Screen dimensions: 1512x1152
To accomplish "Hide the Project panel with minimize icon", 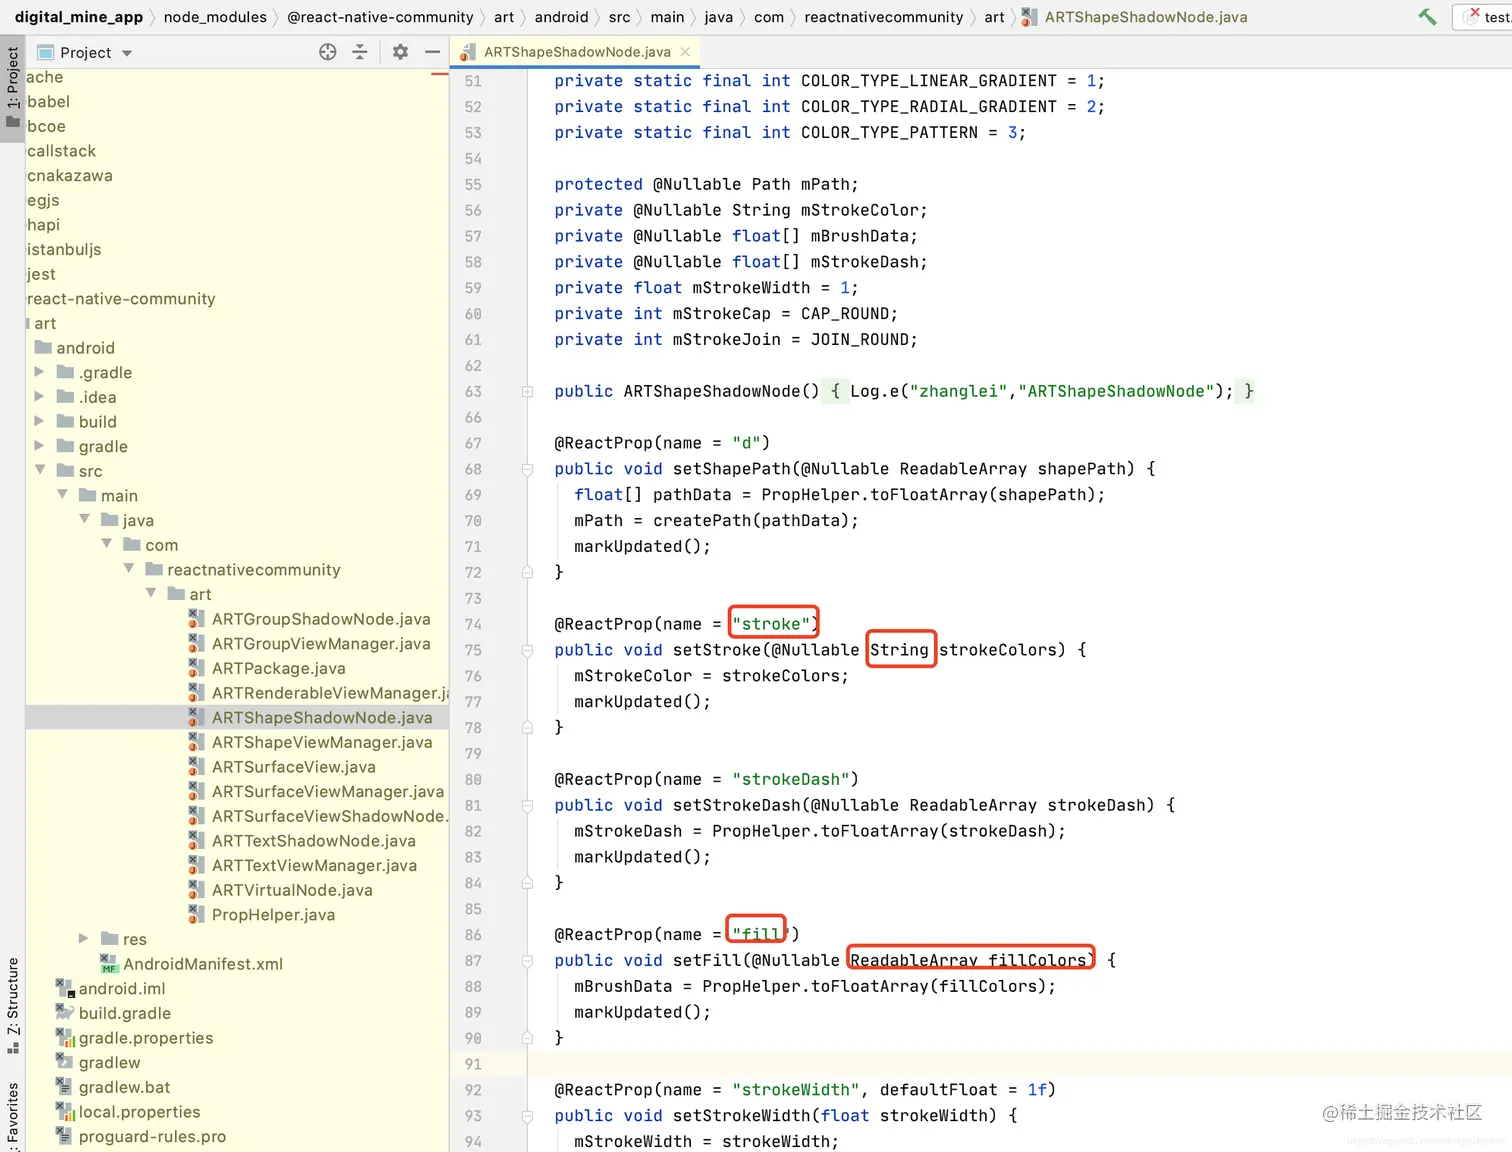I will [x=432, y=52].
